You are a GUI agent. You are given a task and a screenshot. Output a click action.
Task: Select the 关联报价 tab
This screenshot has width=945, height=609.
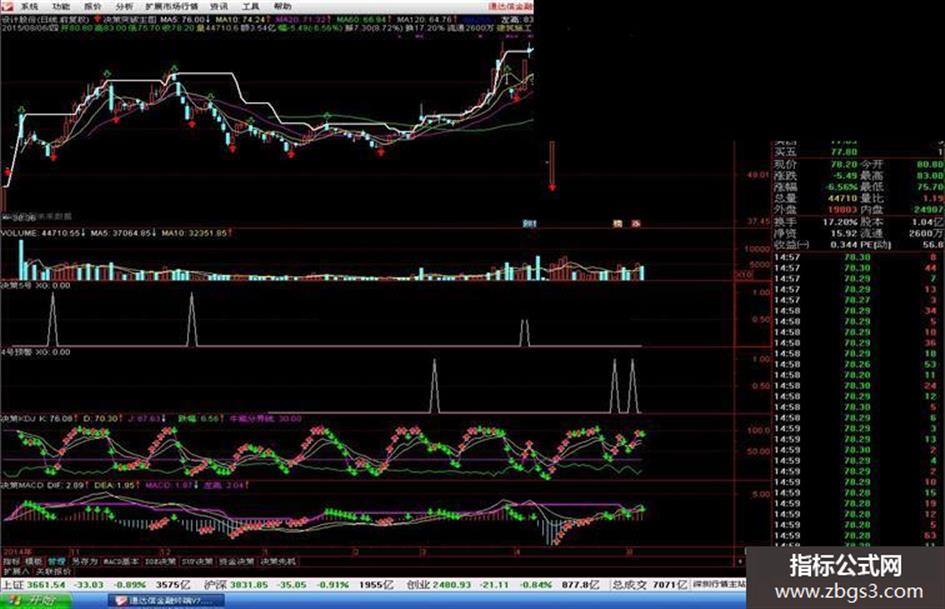tap(53, 570)
